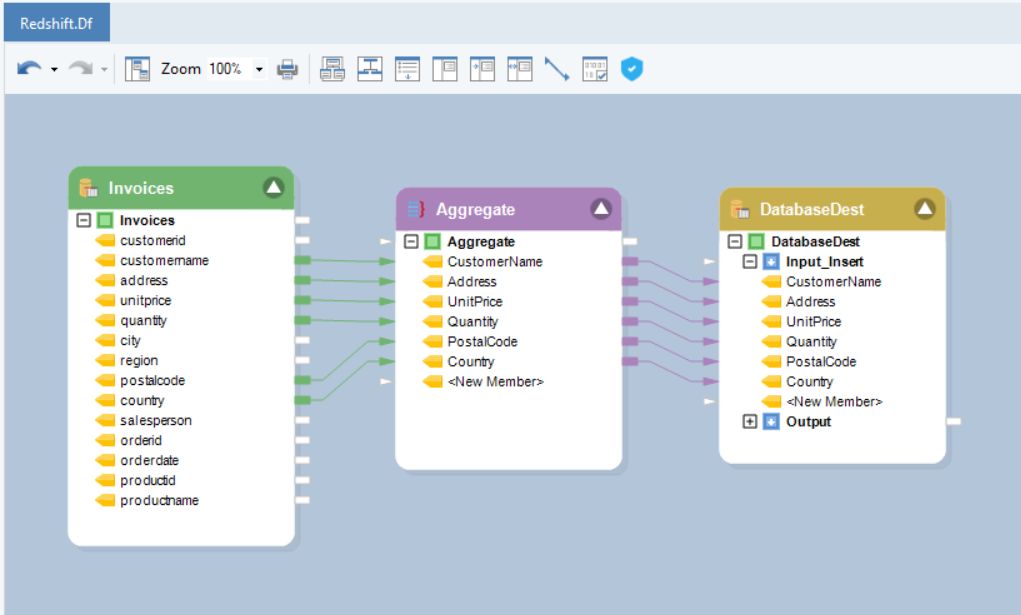Click the Aggregate transformation header icon
Screen dimensions: 1021x615
(416, 209)
